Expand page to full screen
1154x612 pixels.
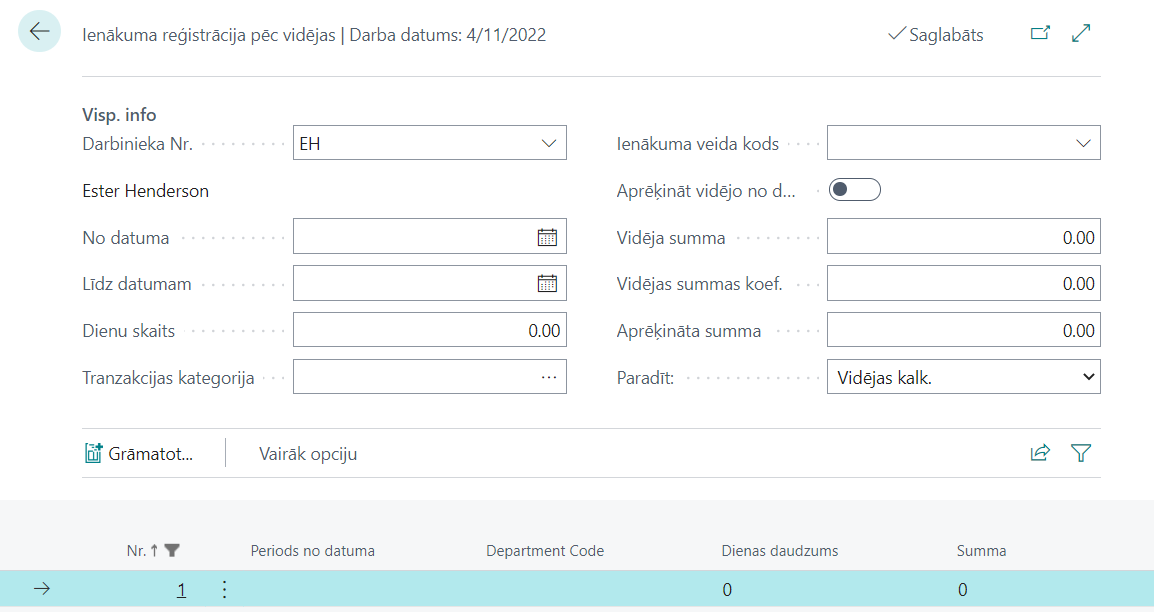coord(1081,34)
